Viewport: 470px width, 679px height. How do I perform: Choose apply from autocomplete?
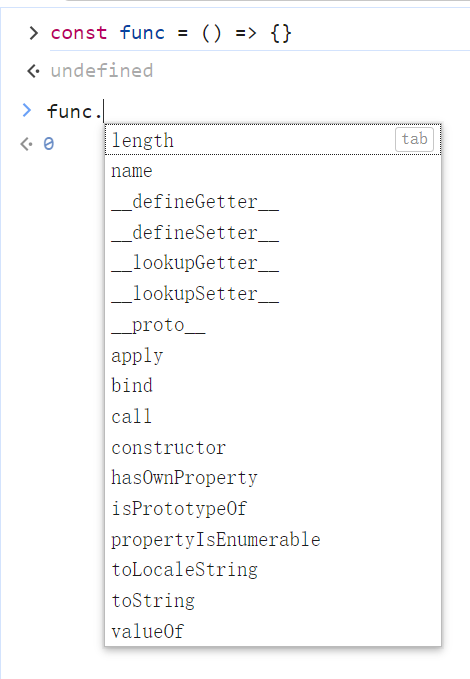coord(273,356)
